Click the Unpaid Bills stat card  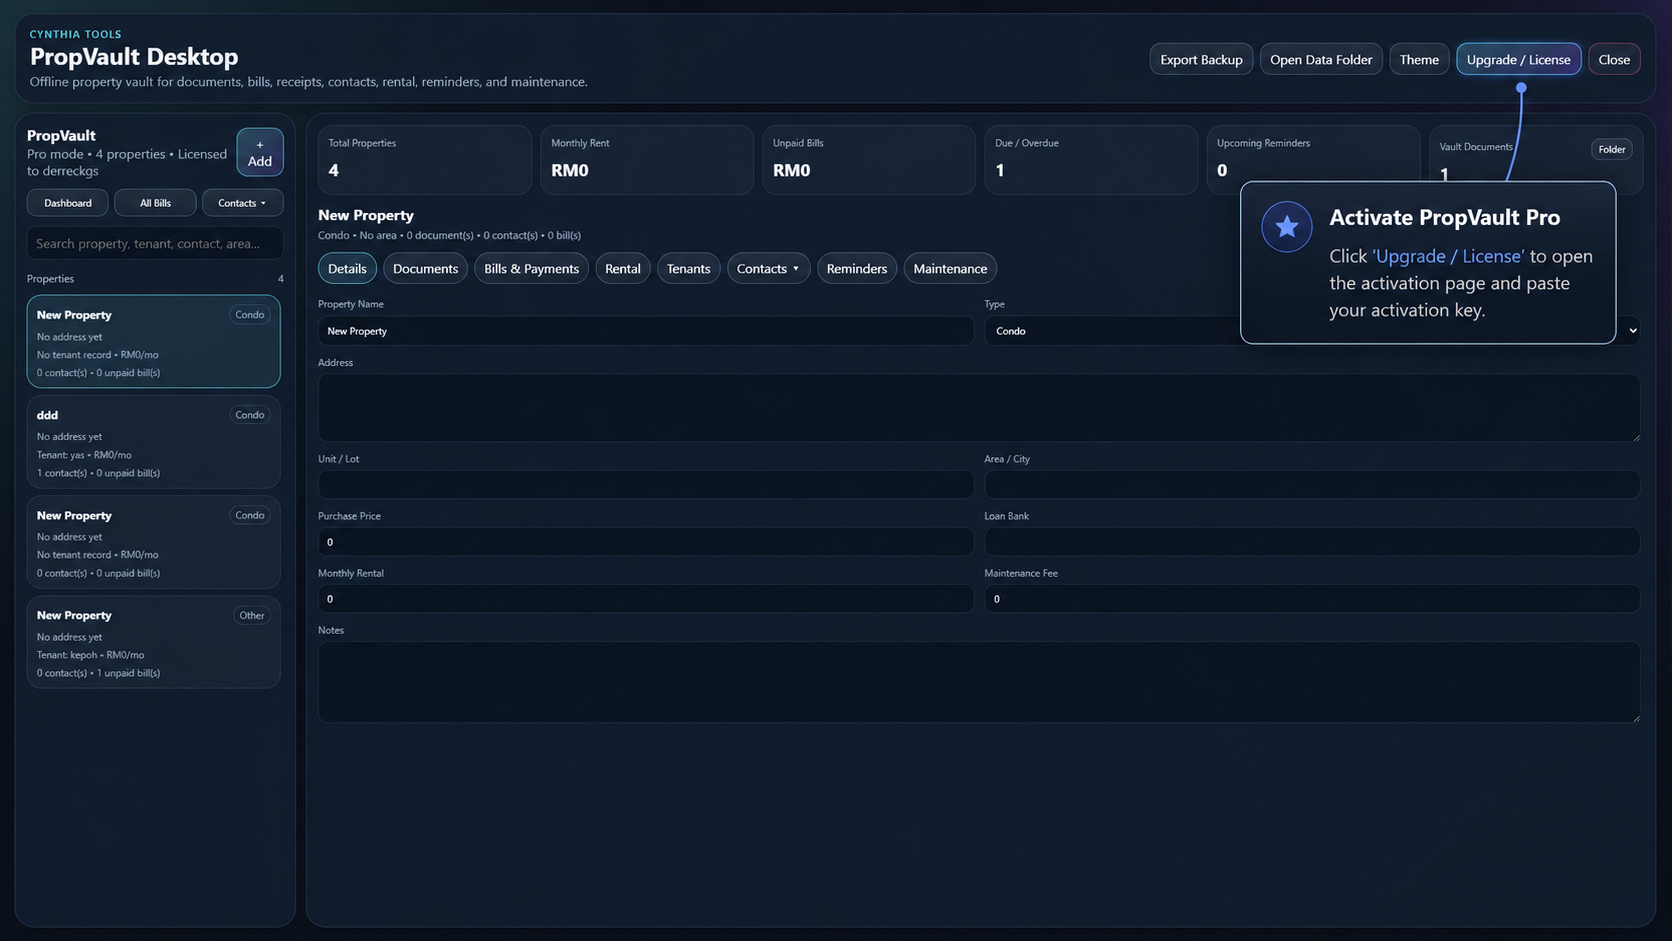point(869,160)
